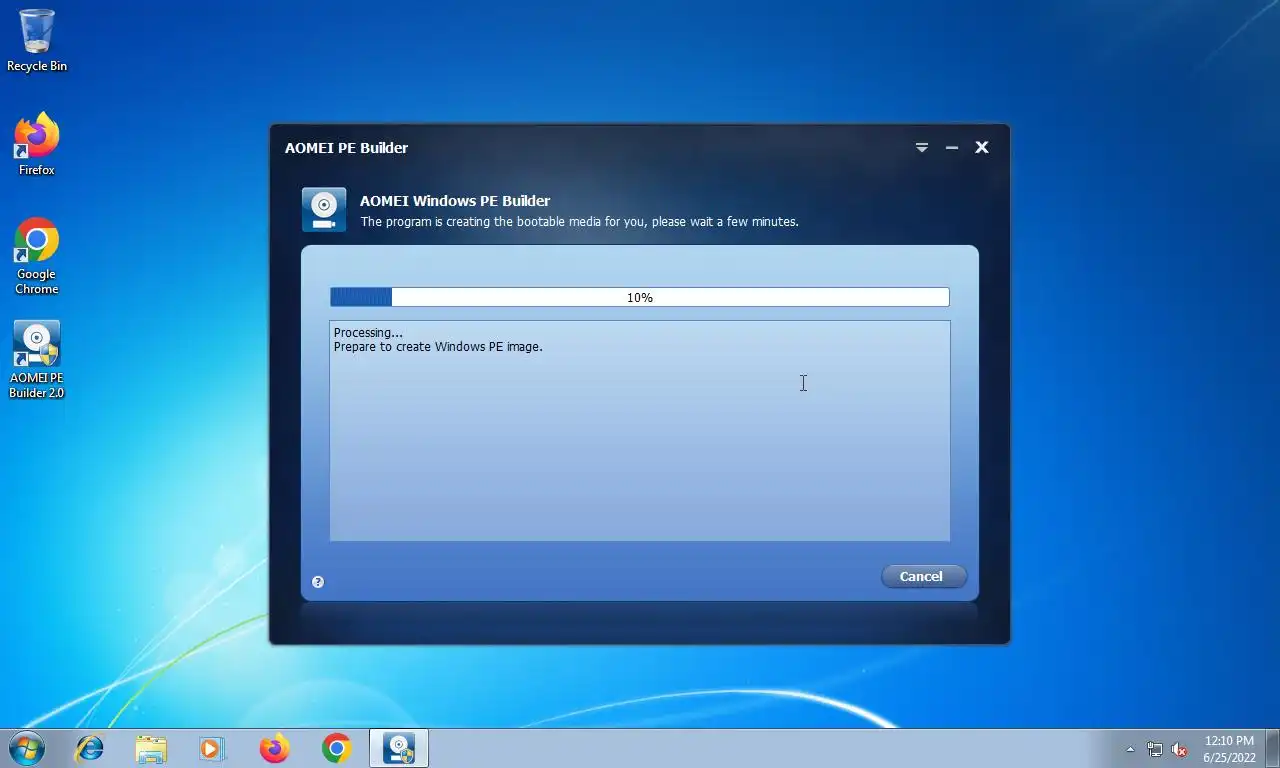
Task: Cancel the bootable media creation
Action: [x=923, y=576]
